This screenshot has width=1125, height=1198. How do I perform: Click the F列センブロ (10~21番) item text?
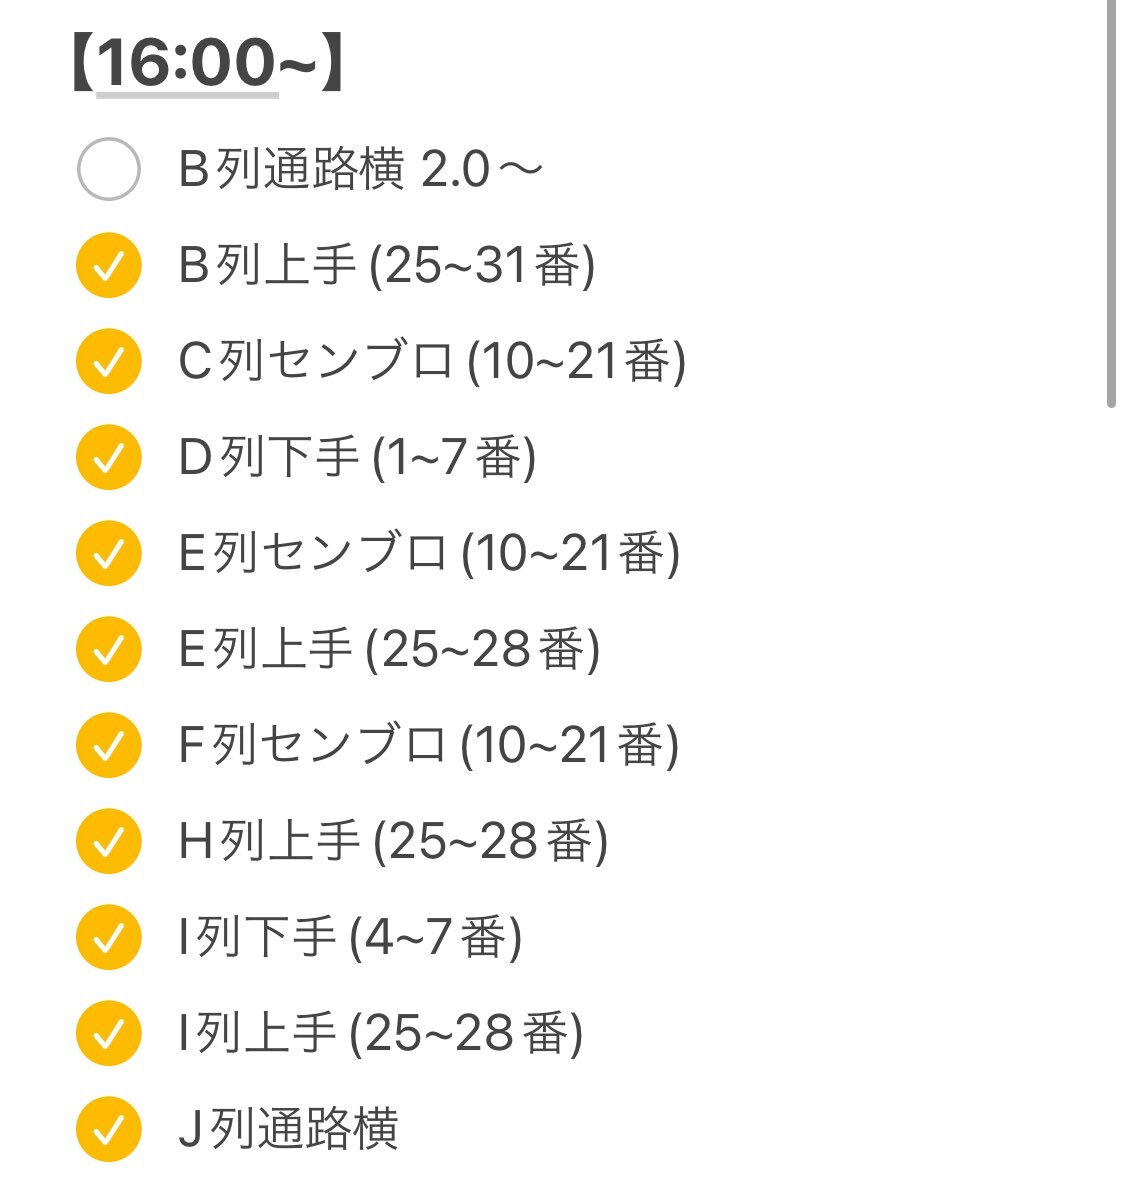(428, 745)
